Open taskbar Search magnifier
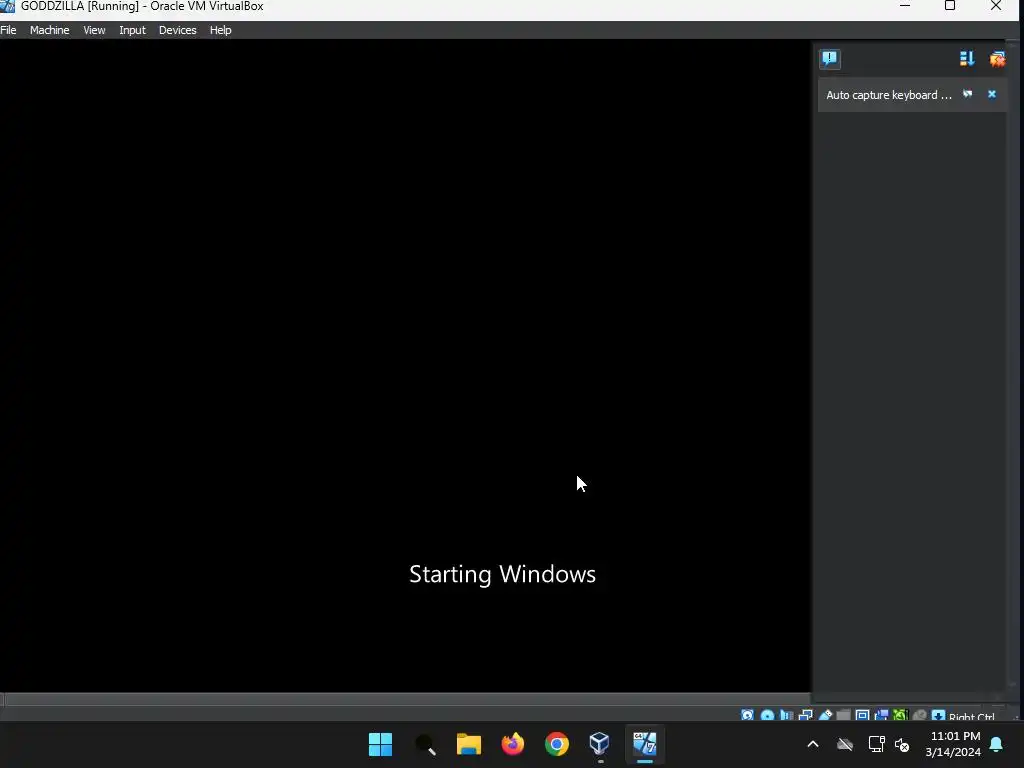Viewport: 1024px width, 768px height. coord(424,744)
